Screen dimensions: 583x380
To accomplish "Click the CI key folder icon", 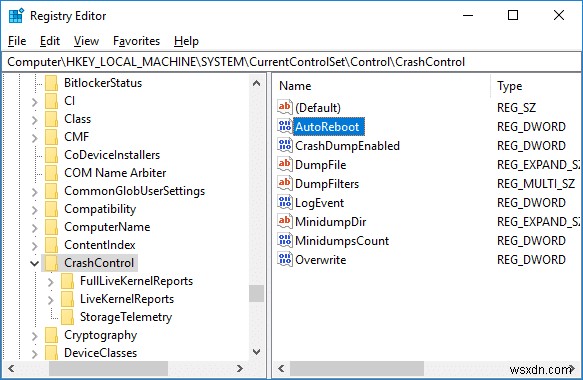I will click(51, 101).
